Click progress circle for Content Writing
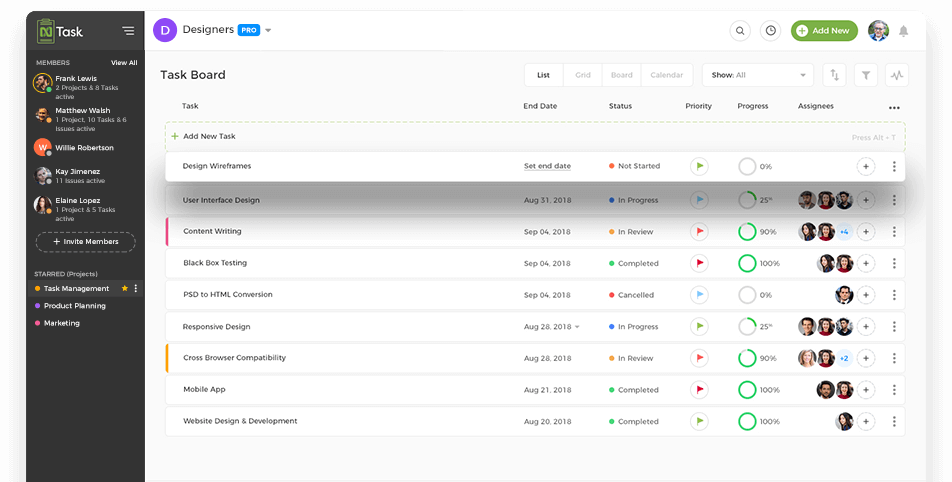952x482 pixels. tap(747, 232)
